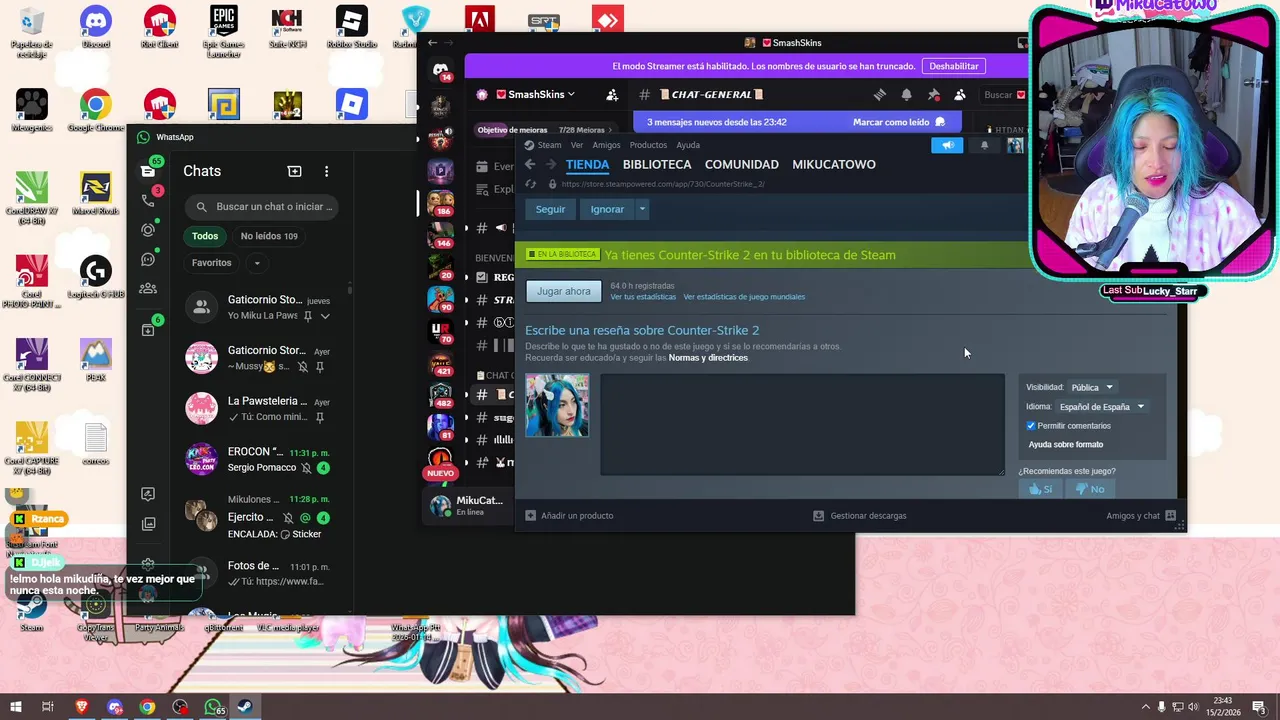Open Amigos menu in Steam

606,145
